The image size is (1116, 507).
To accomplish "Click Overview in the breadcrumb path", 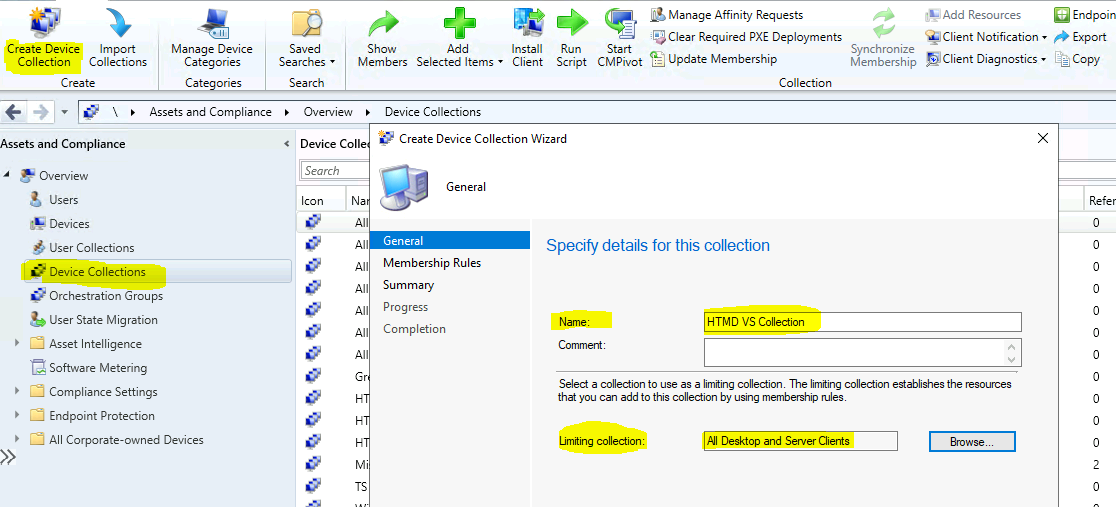I will [x=328, y=112].
